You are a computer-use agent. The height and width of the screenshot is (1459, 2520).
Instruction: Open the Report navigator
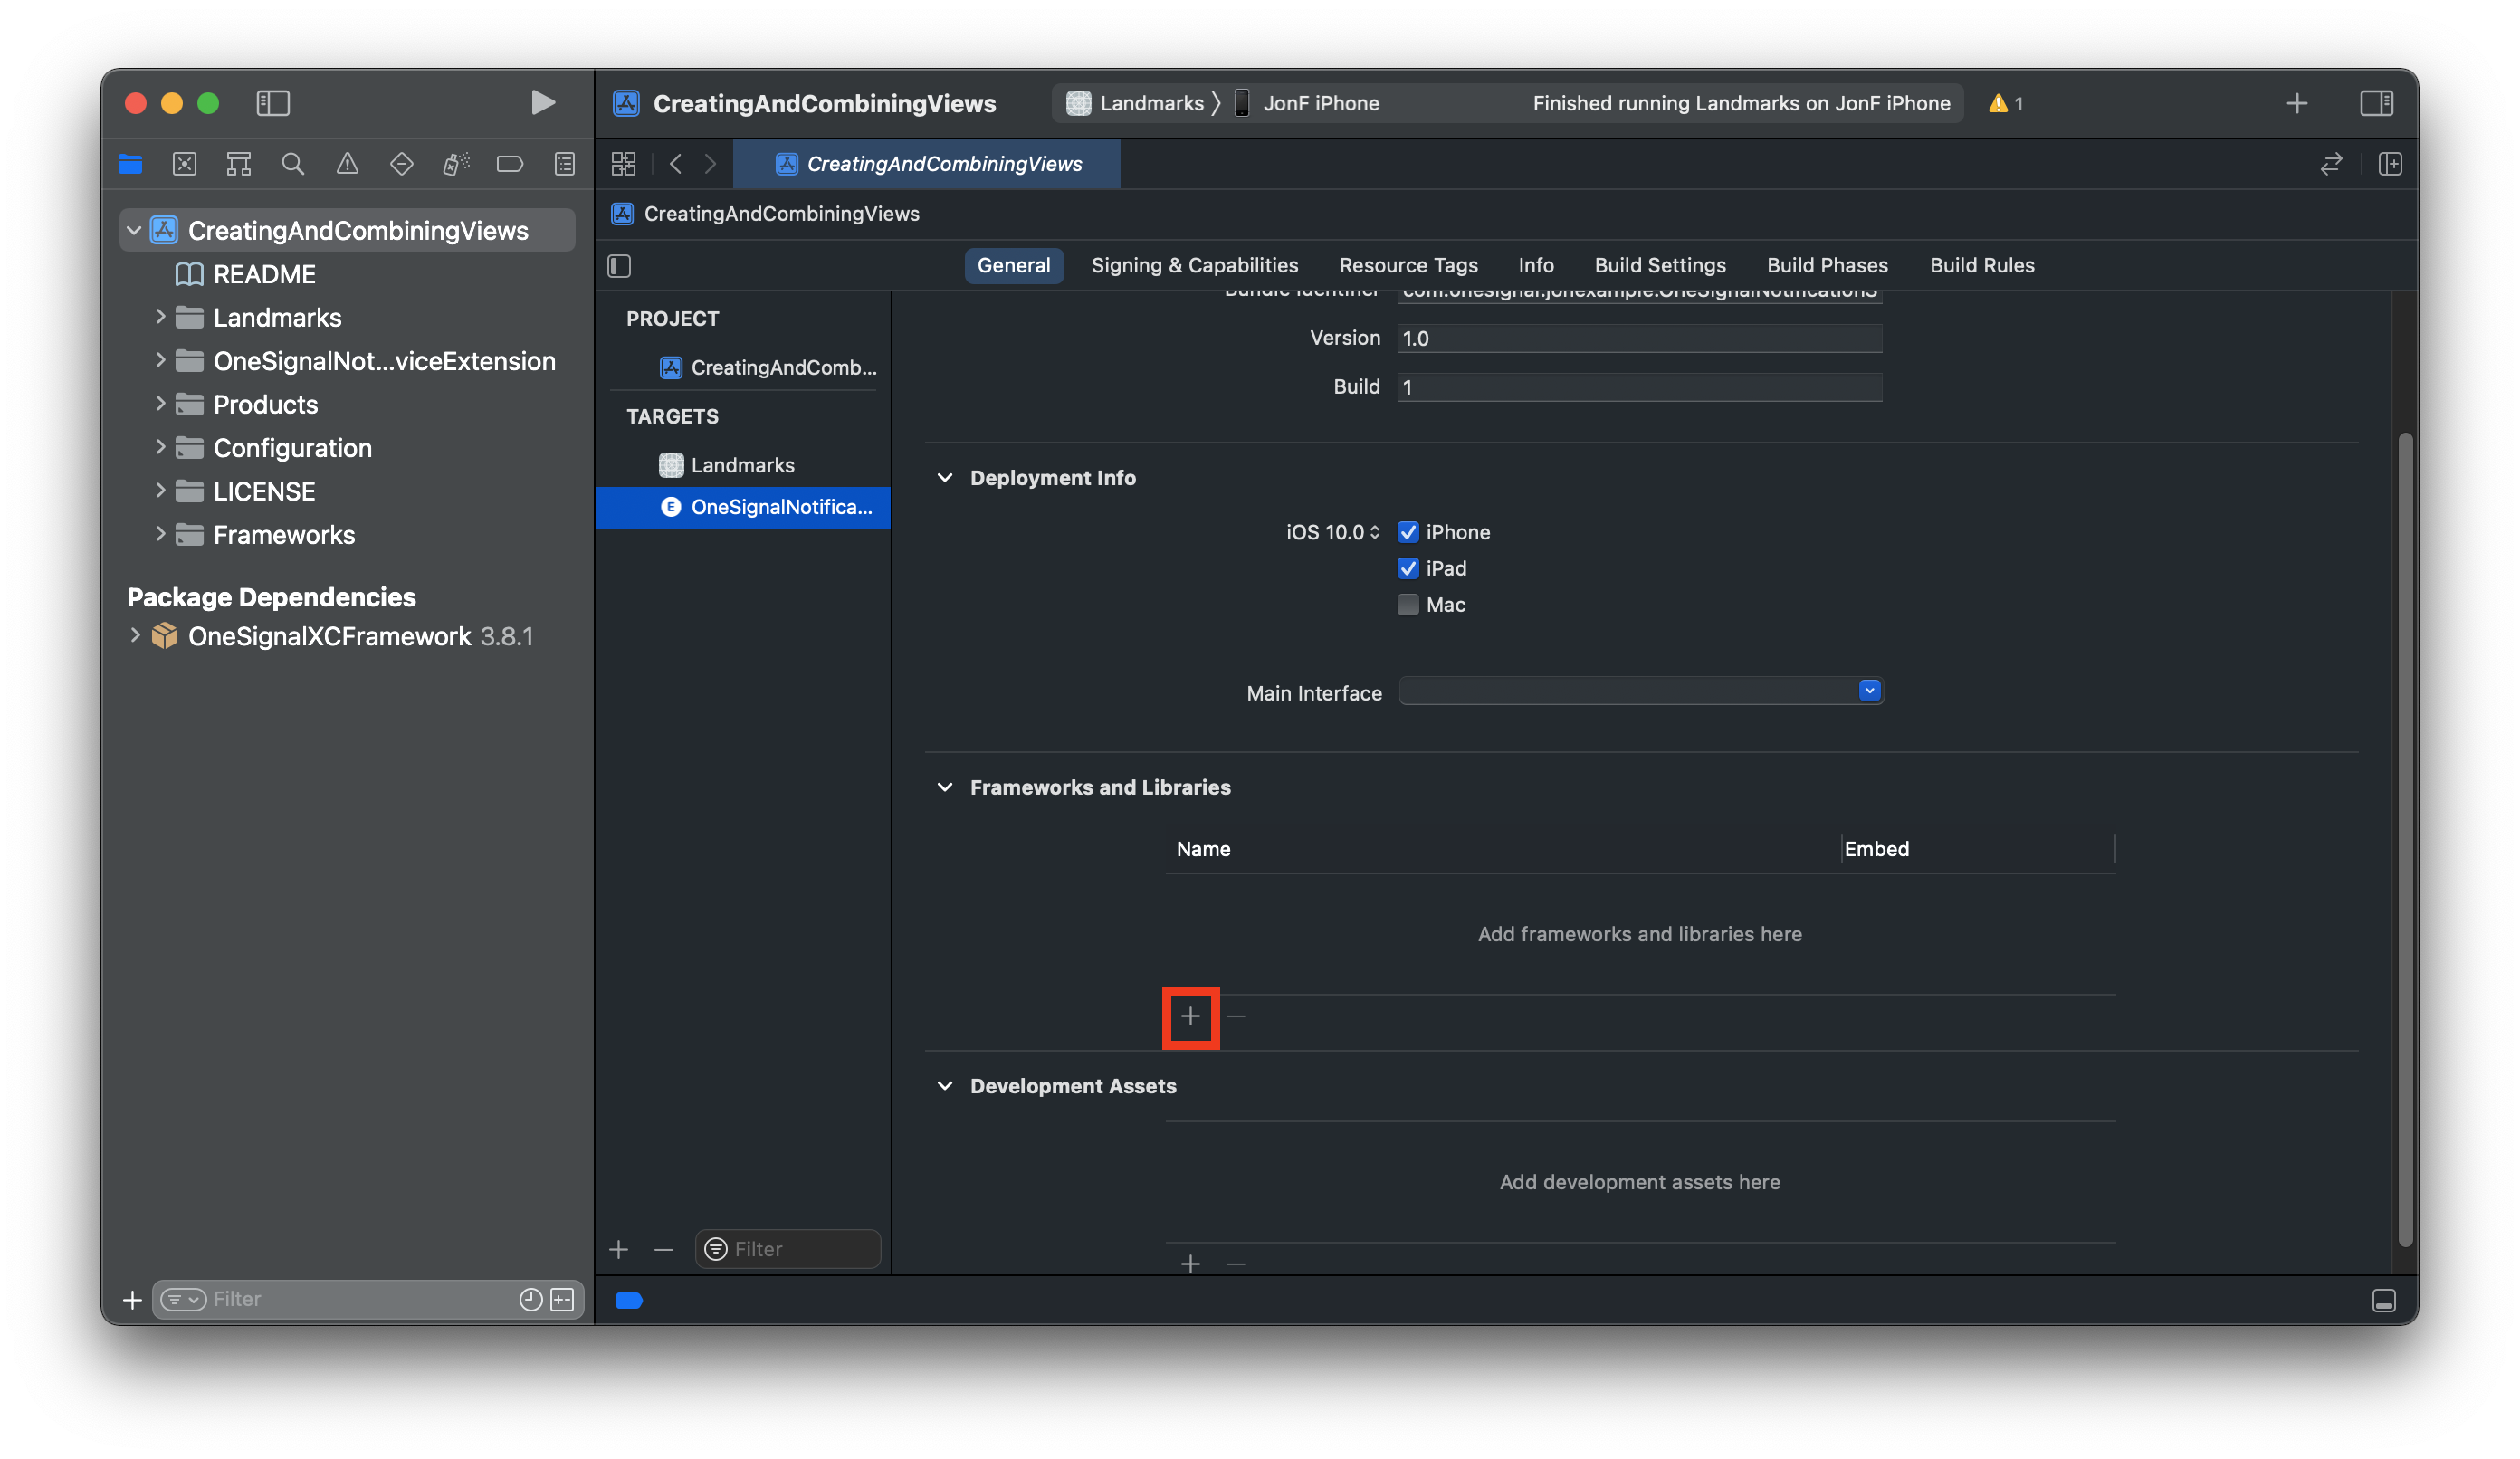coord(565,164)
